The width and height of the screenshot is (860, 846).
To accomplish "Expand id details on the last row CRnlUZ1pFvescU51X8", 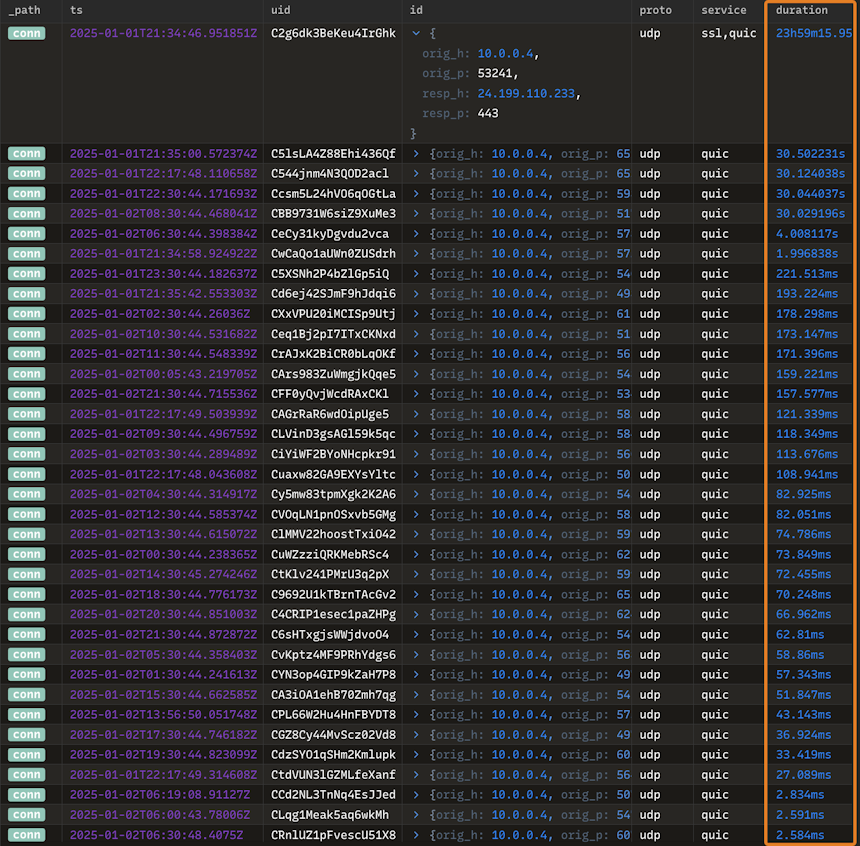I will 417,834.
